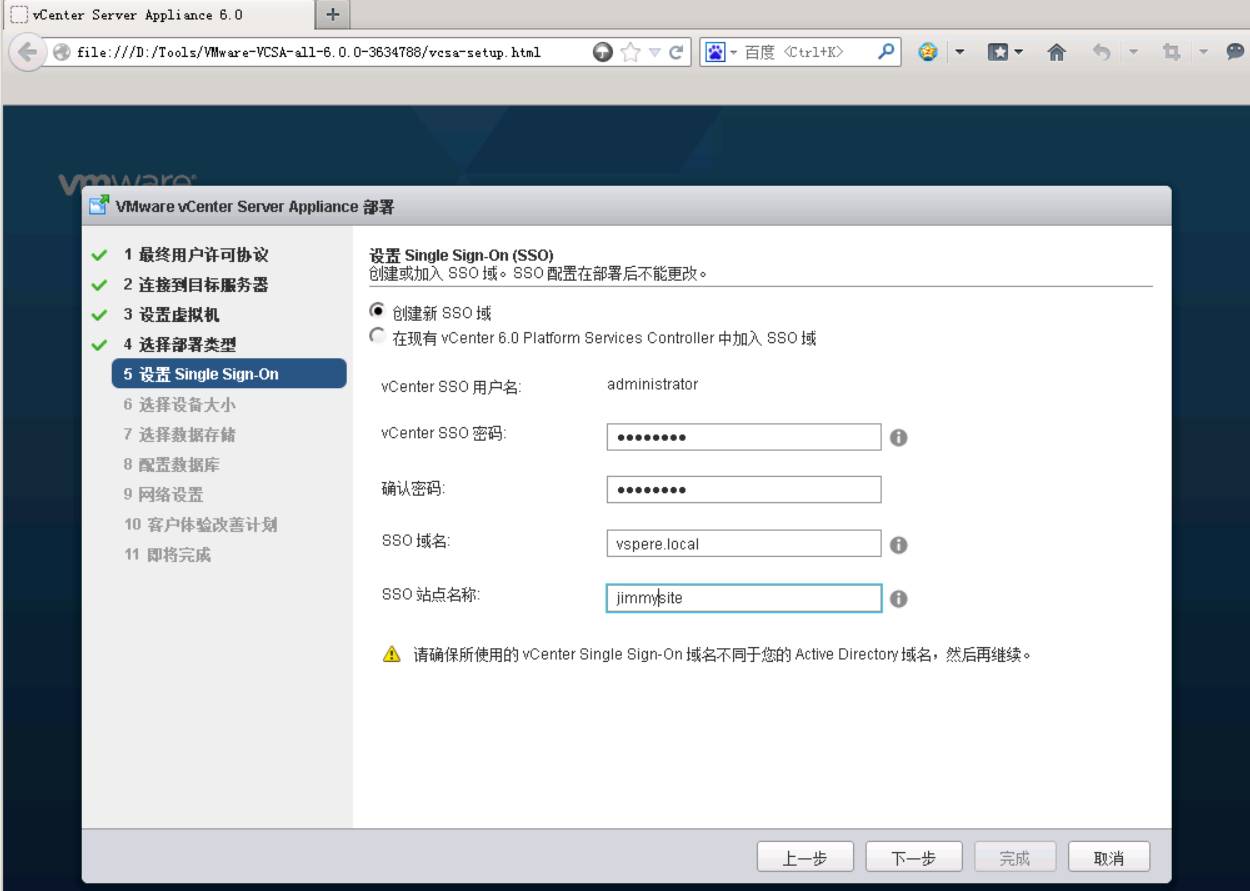Image resolution: width=1250 pixels, height=891 pixels.
Task: Click the administrator username text
Action: point(652,384)
